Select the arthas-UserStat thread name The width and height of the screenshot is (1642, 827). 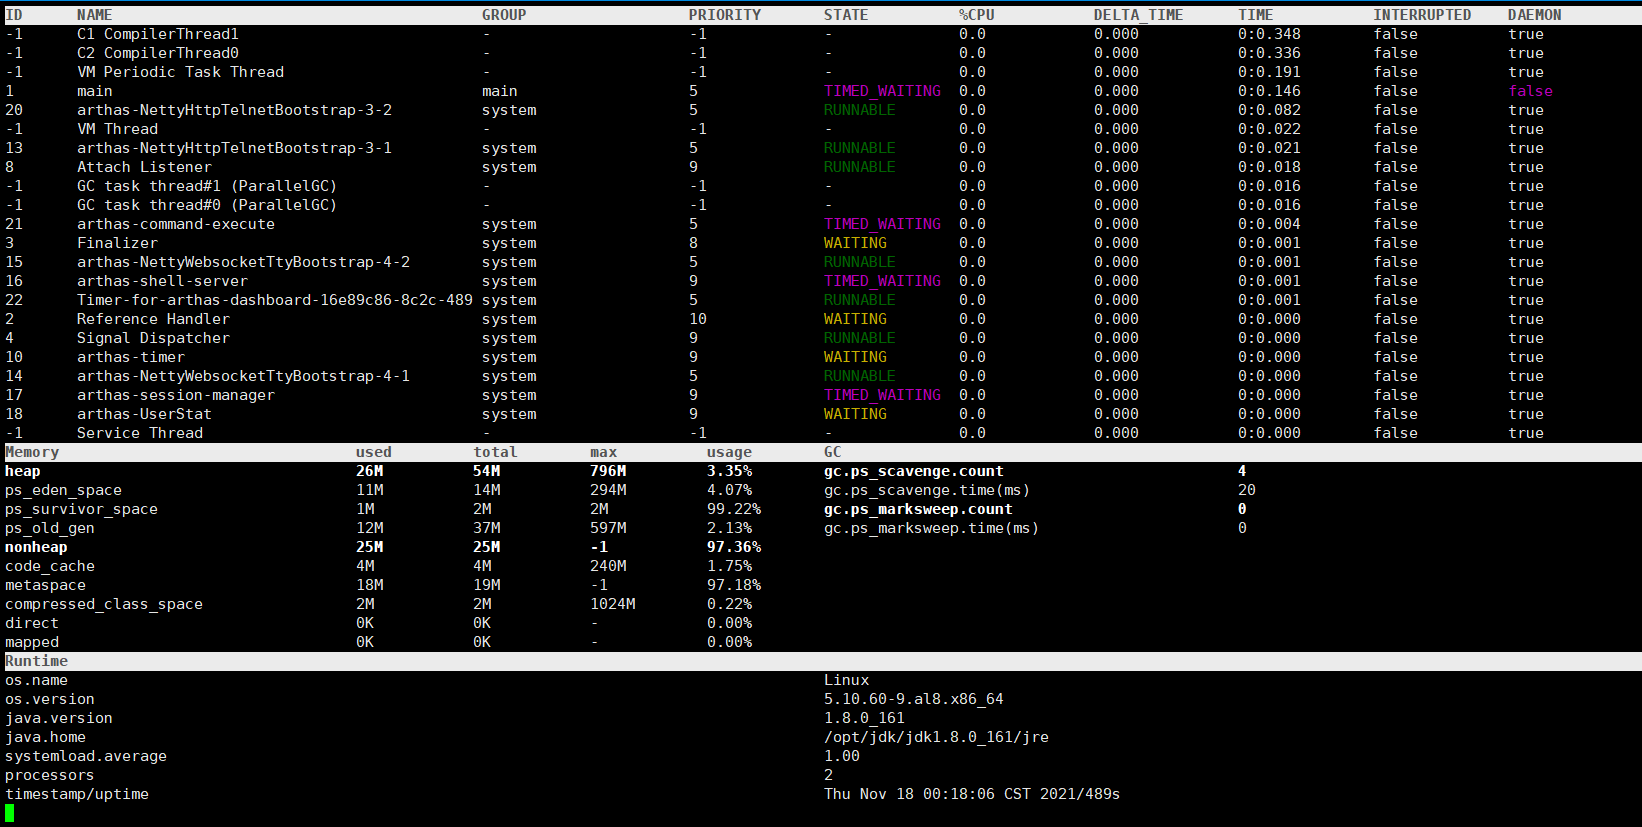point(144,414)
